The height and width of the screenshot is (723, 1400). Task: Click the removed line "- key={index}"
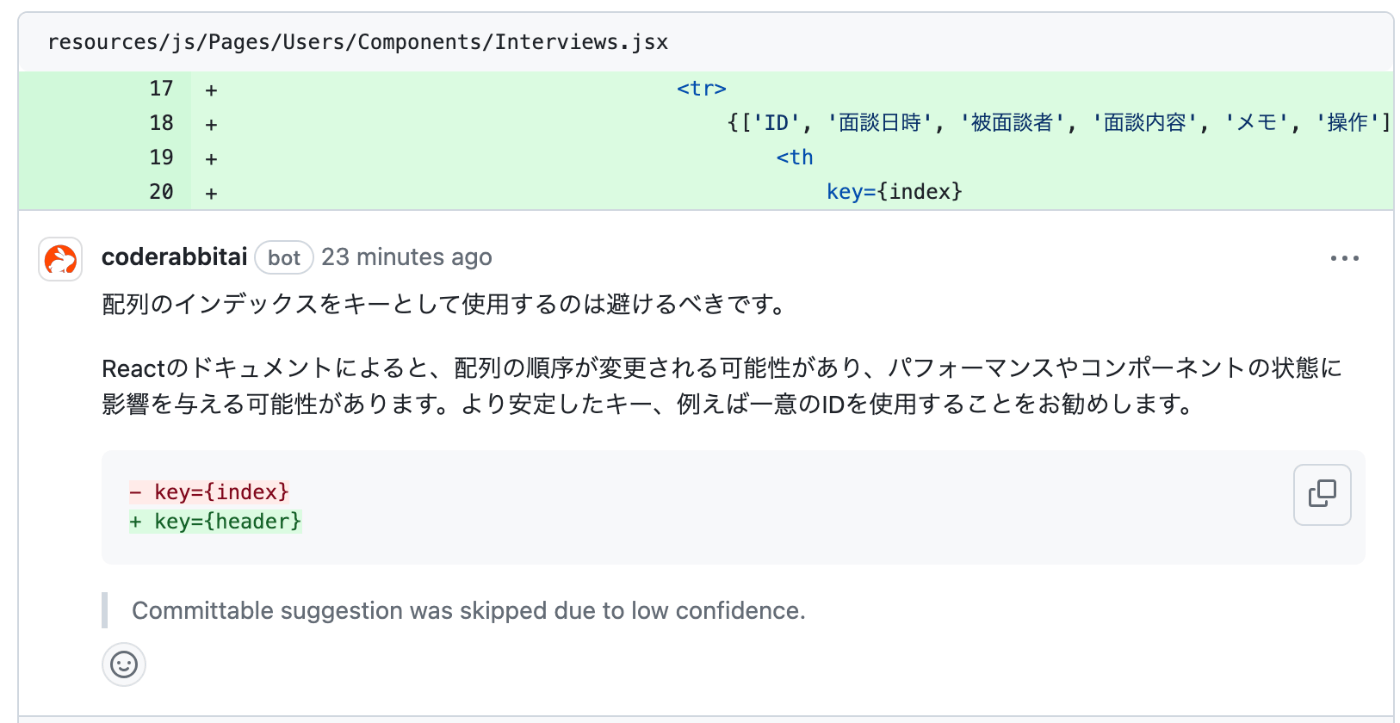(209, 492)
